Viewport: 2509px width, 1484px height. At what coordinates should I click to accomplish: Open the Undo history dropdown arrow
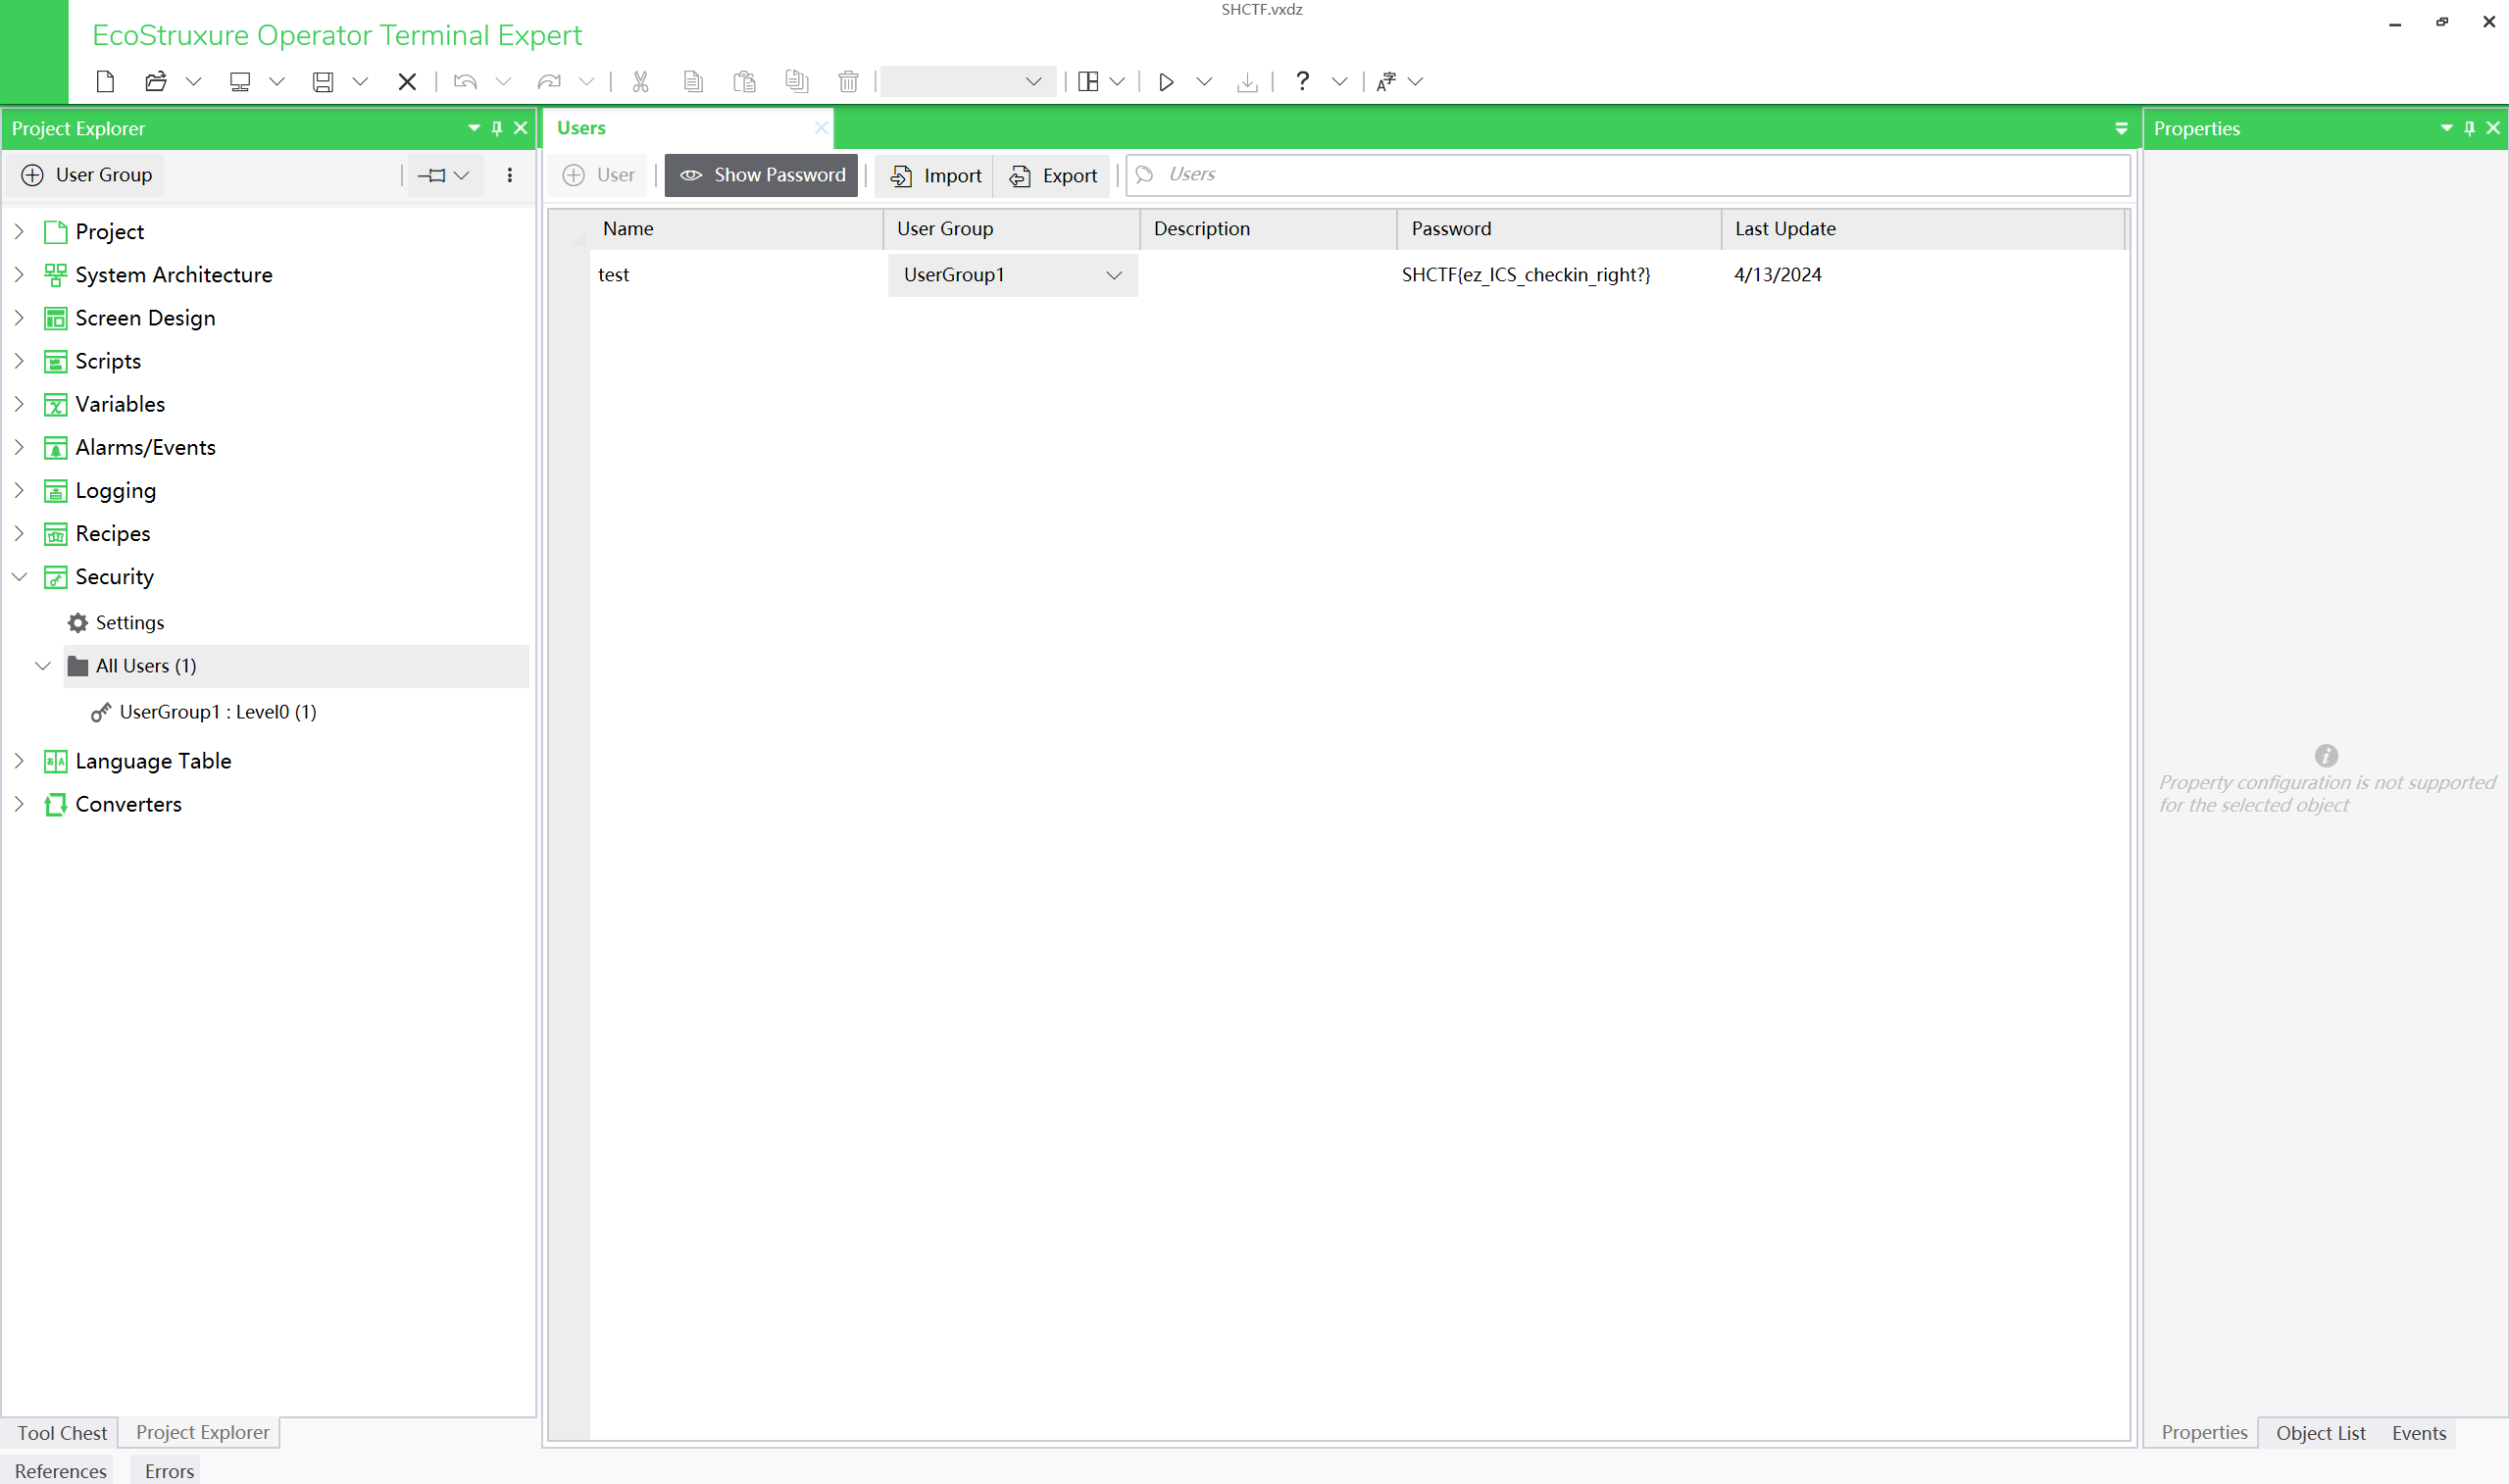pyautogui.click(x=503, y=81)
